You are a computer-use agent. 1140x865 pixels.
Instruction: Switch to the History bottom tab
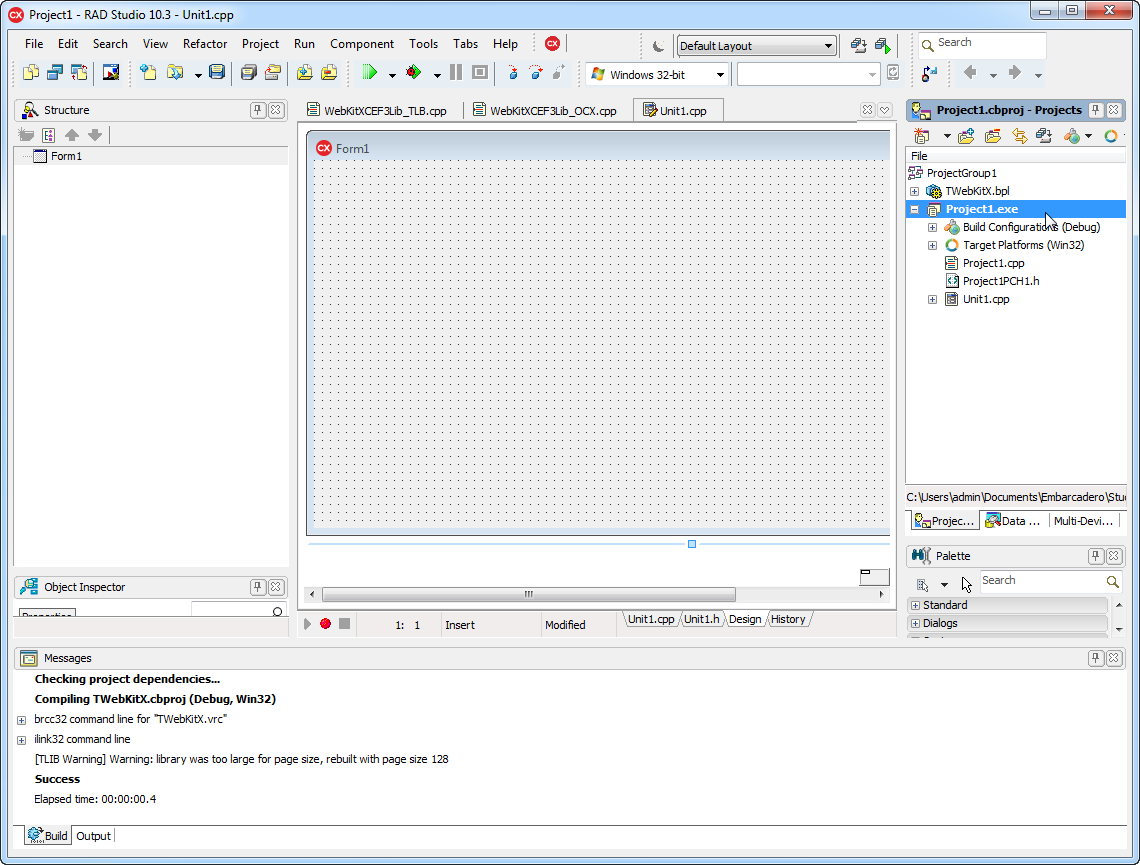787,619
